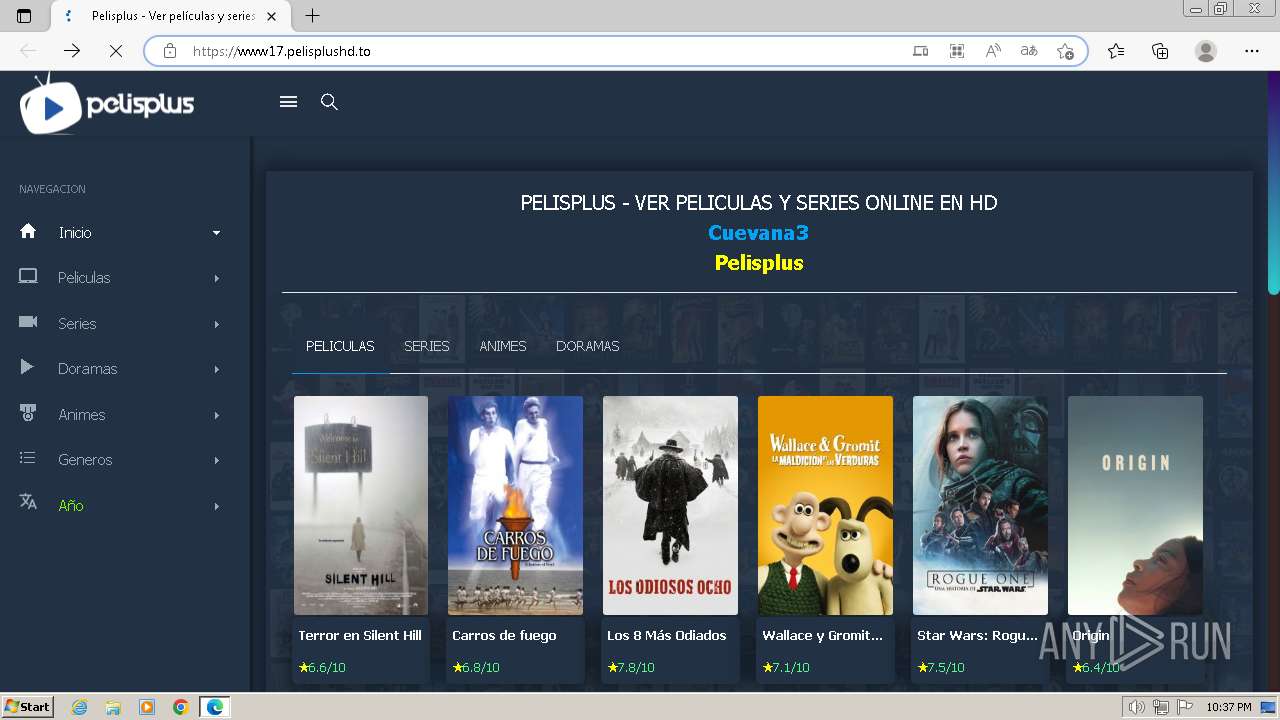
Task: View site information lock icon
Action: click(x=170, y=51)
